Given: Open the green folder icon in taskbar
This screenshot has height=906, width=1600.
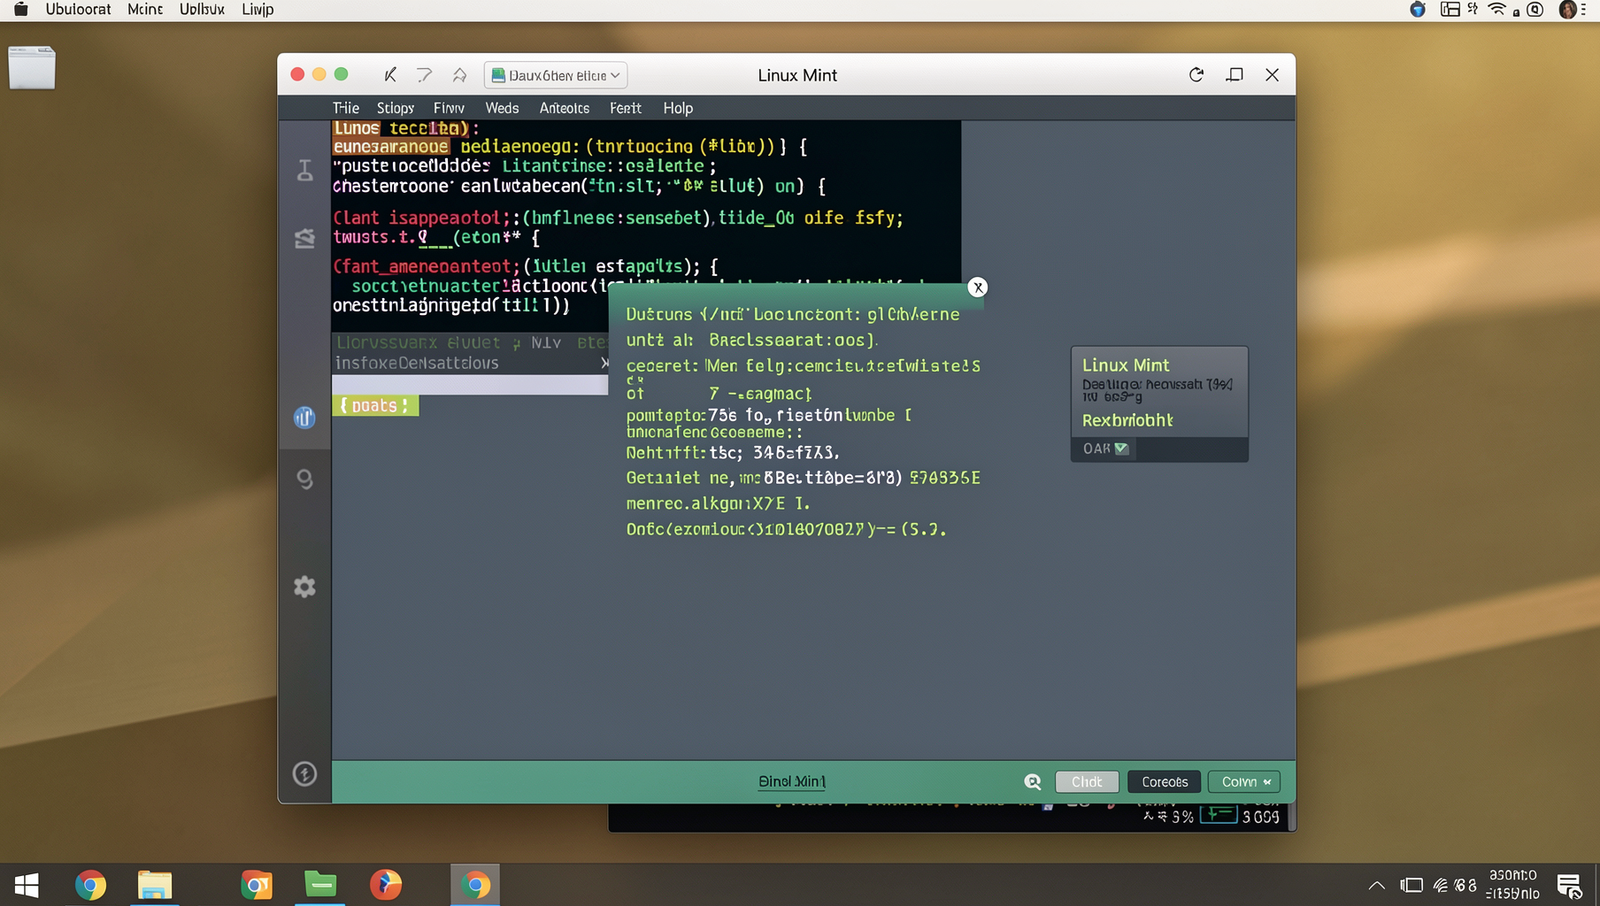Looking at the screenshot, I should pyautogui.click(x=320, y=884).
